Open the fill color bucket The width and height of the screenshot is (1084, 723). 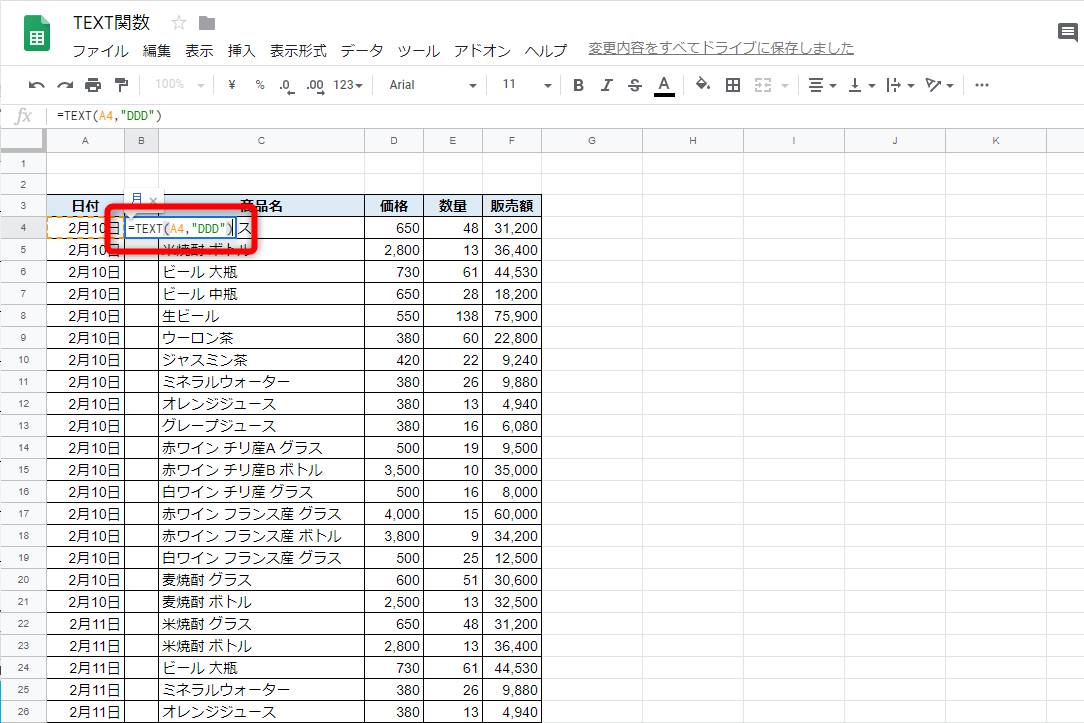(702, 84)
